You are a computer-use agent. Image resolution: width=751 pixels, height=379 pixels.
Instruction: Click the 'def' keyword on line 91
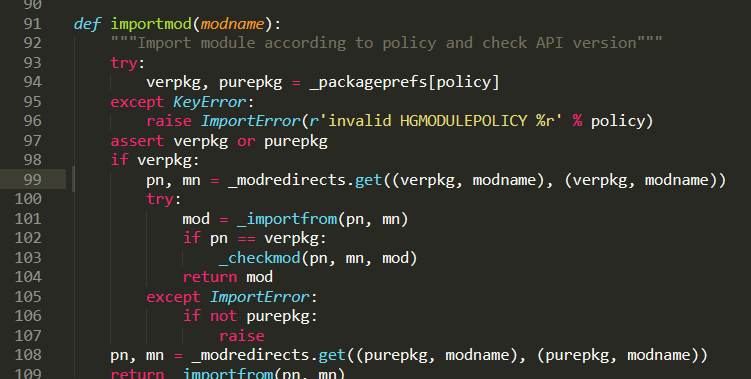tap(88, 24)
